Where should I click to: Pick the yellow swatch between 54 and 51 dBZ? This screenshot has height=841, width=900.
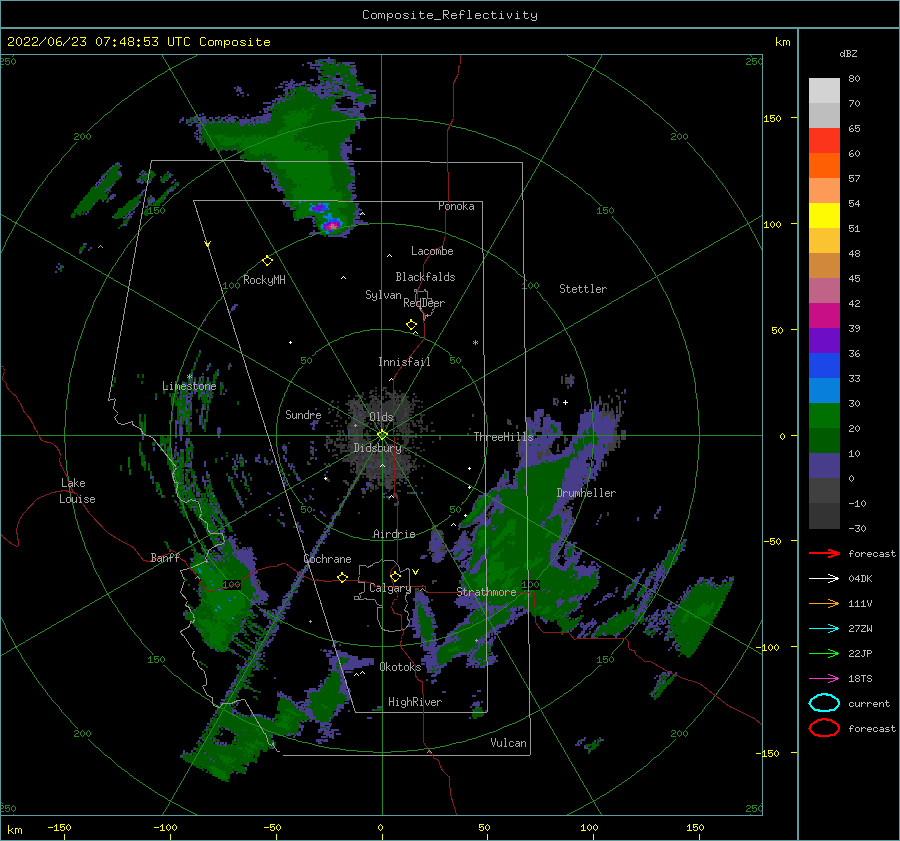[824, 216]
